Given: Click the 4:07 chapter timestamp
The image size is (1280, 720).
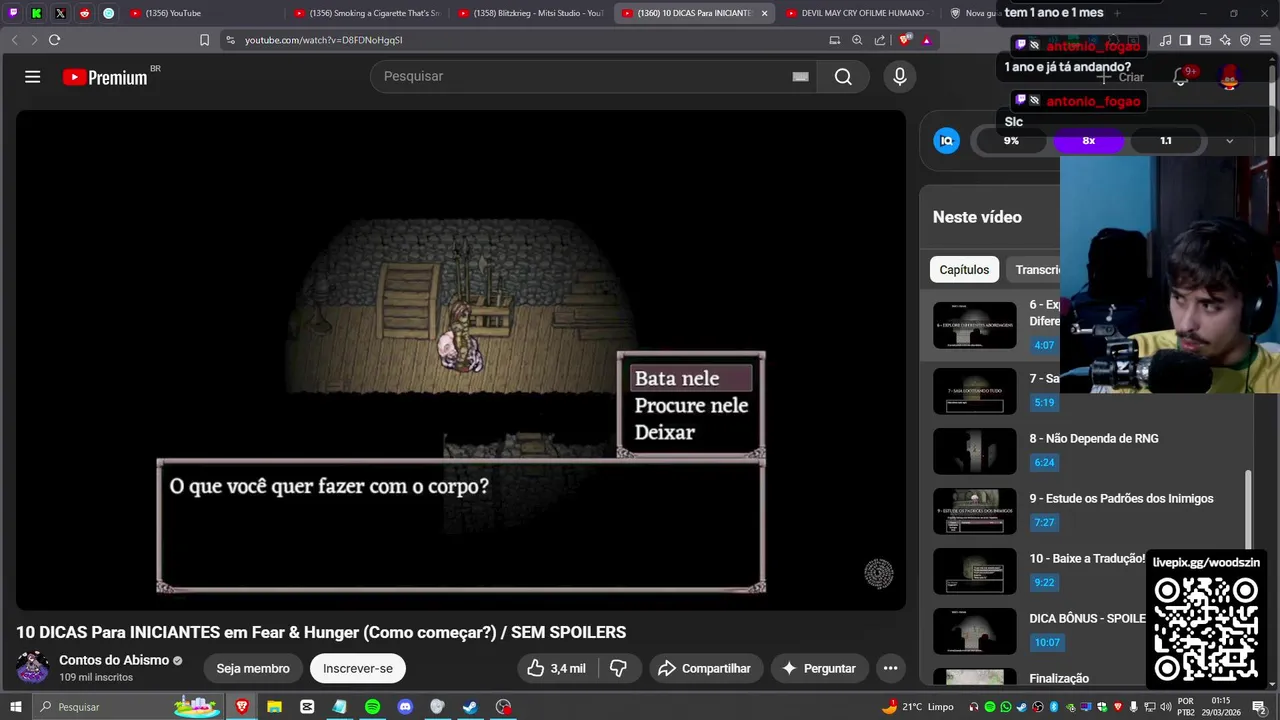Looking at the screenshot, I should 1044,345.
